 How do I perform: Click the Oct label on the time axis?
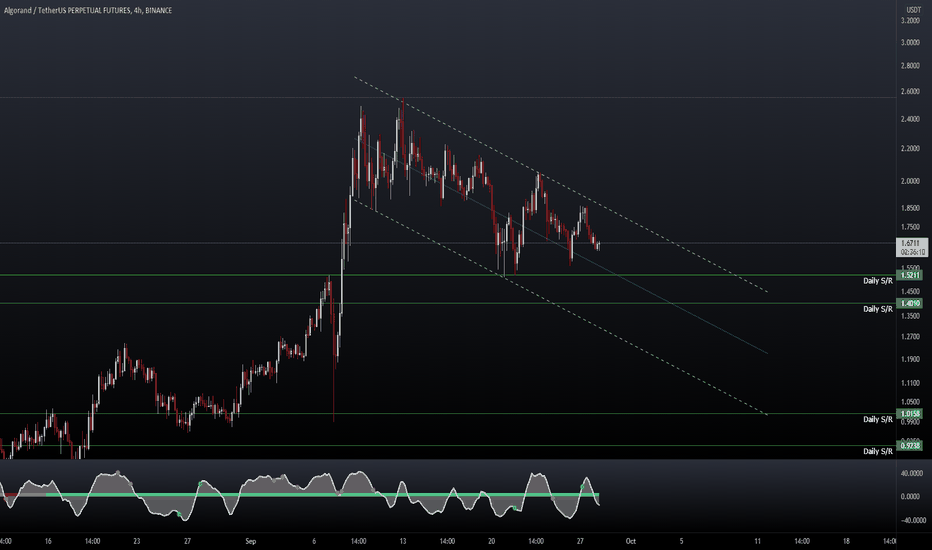[631, 542]
